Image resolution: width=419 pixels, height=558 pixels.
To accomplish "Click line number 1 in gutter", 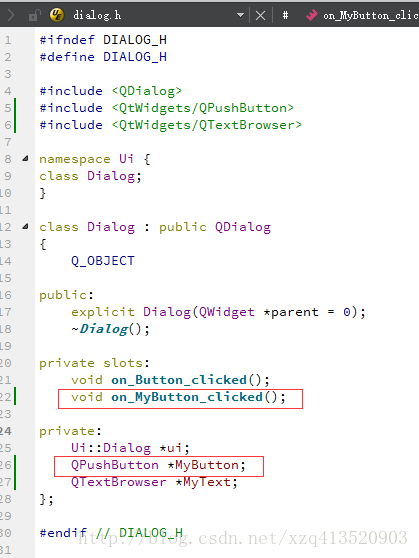I will pos(8,40).
